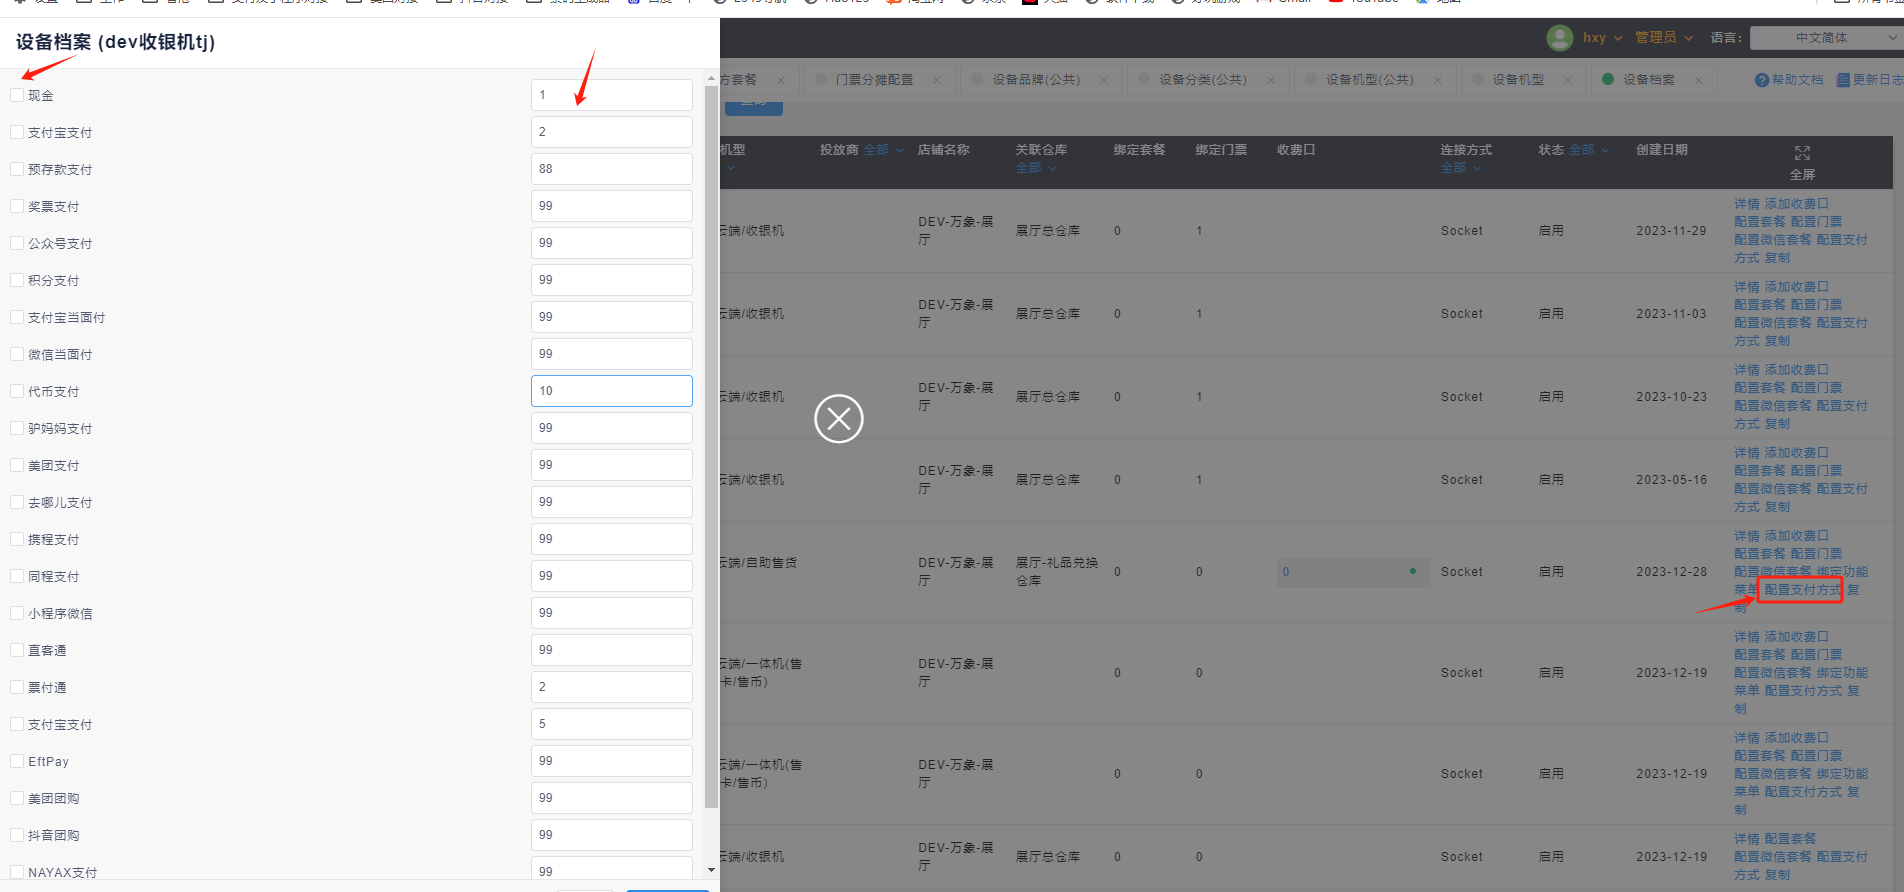Viewport: 1904px width, 892px height.
Task: Click the x on the 设备机型 tab
Action: tap(1568, 80)
